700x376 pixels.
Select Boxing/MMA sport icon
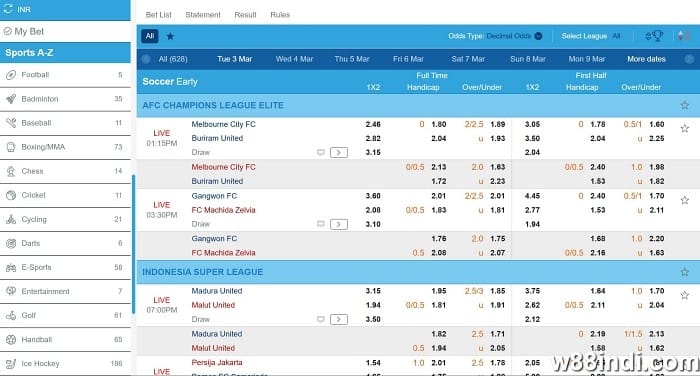click(11, 147)
